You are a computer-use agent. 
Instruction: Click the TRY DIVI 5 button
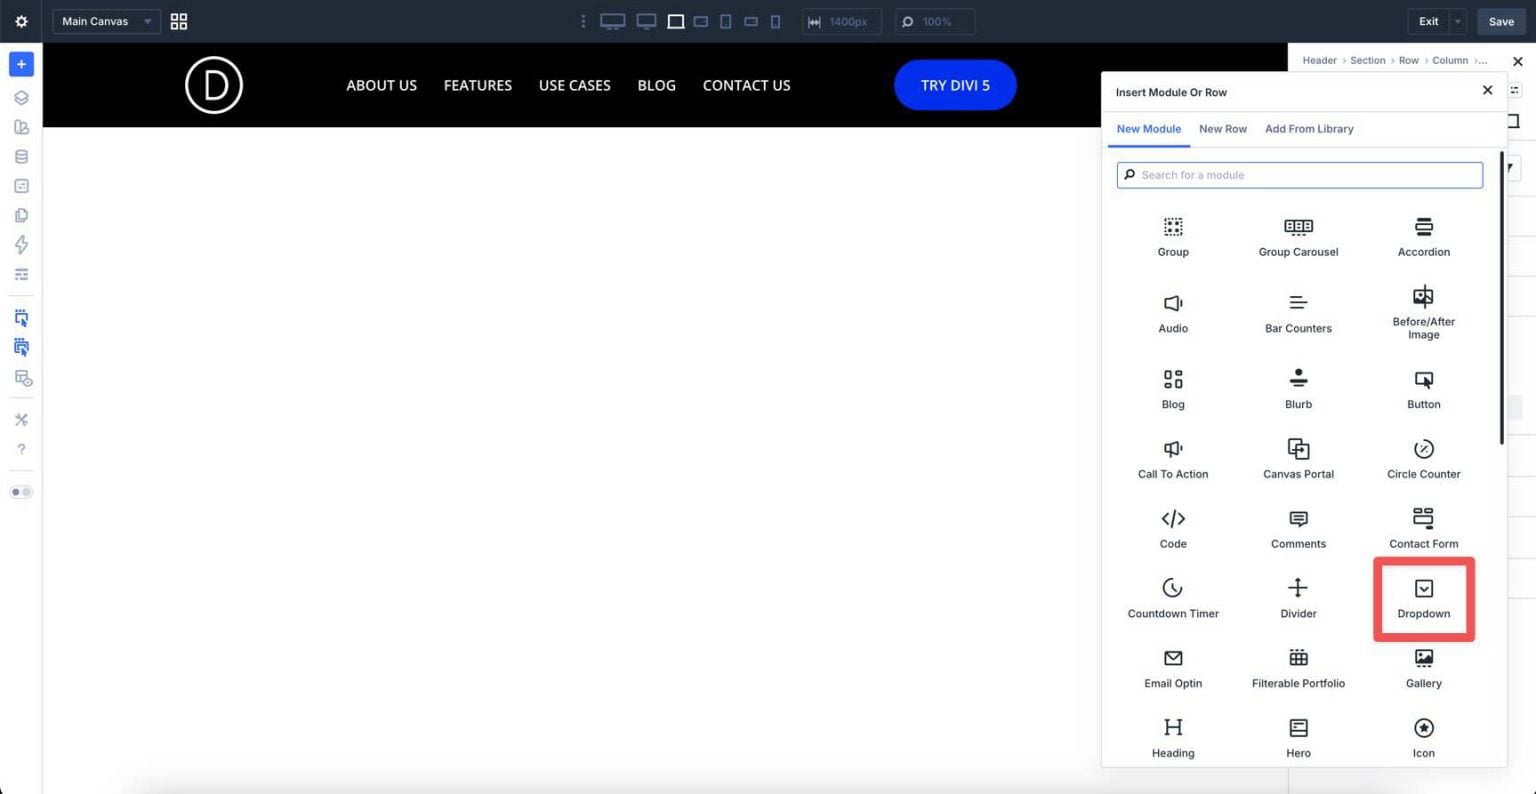955,85
